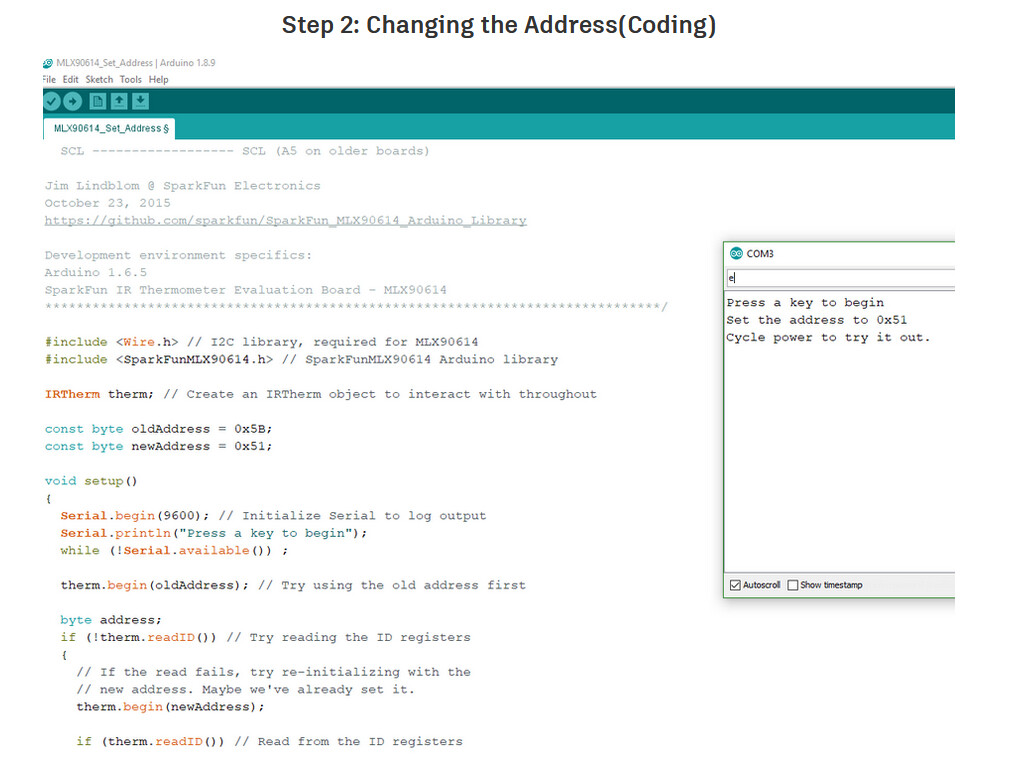Click the Open sketch up-arrow icon

(x=119, y=102)
